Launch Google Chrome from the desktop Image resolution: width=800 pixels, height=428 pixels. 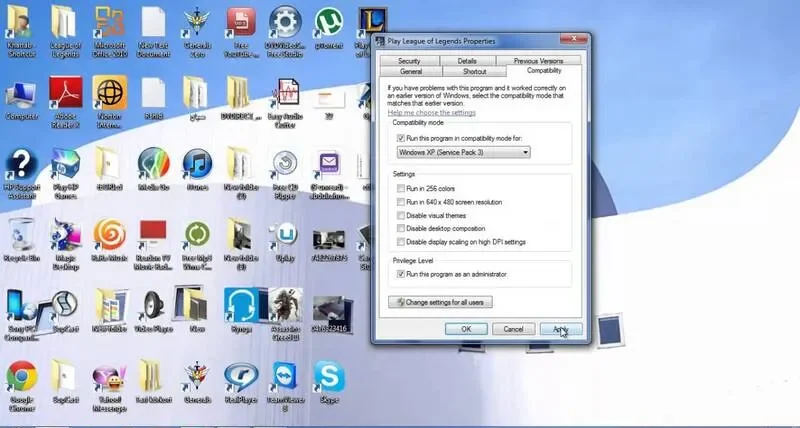(21, 377)
